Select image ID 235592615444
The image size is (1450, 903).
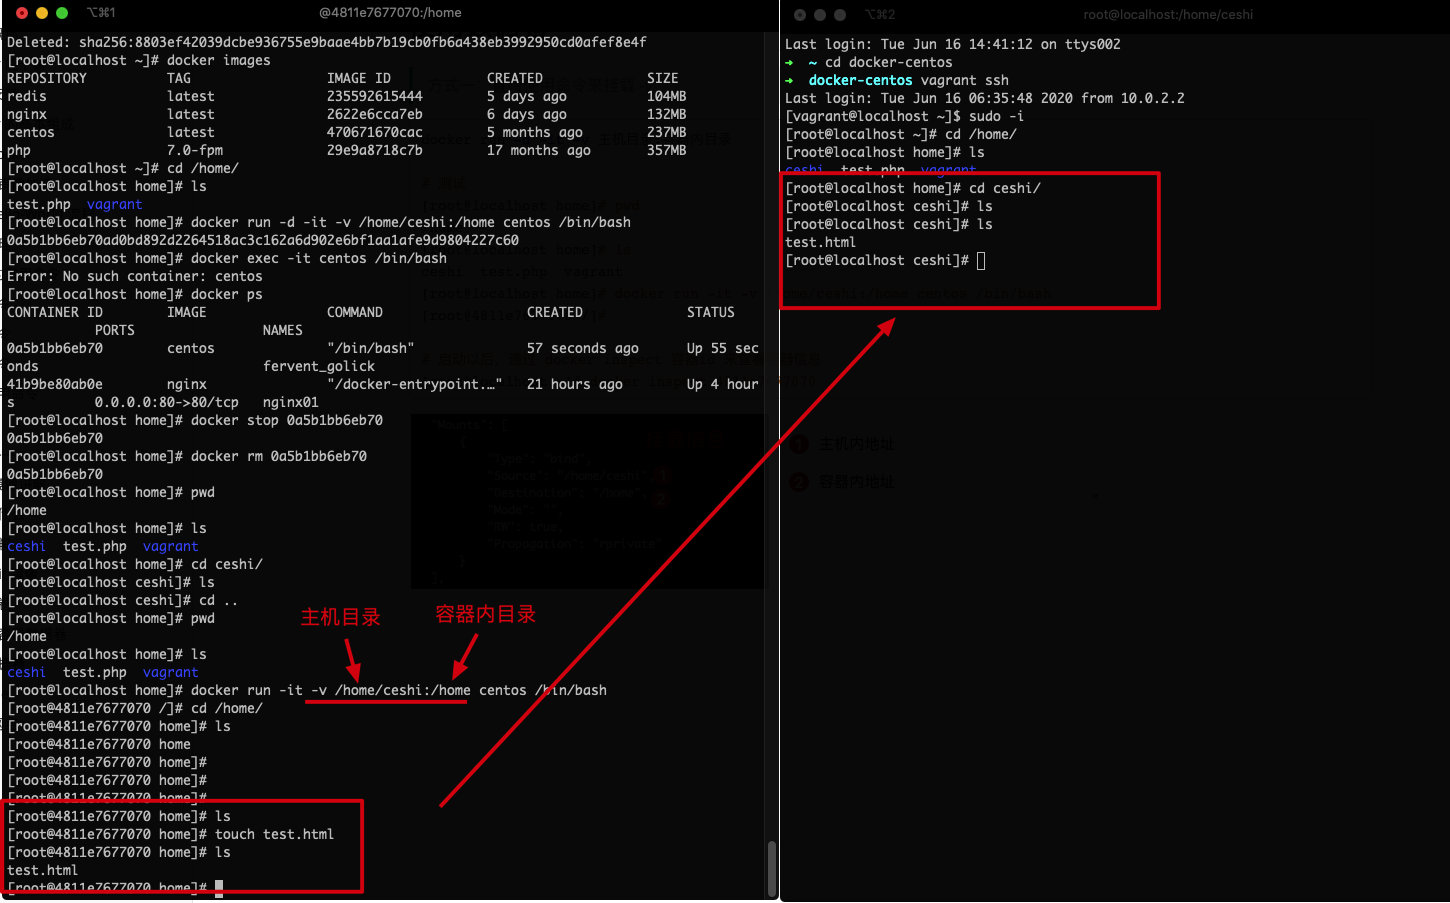[375, 96]
